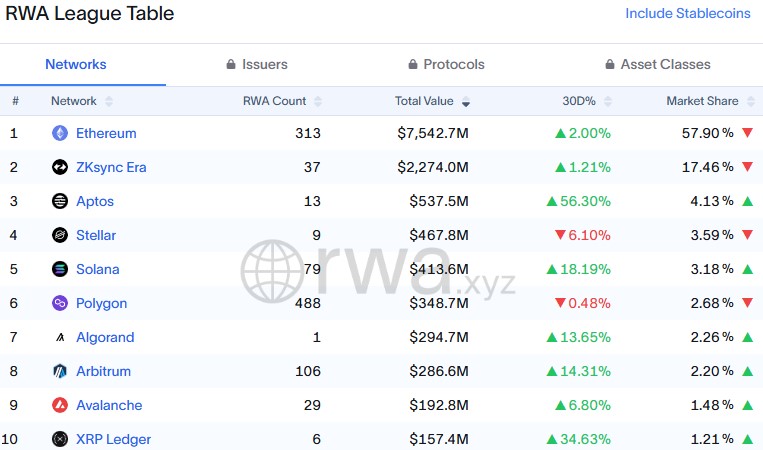Click the 34.63% 30D change value
Image resolution: width=763 pixels, height=450 pixels.
[x=585, y=440]
